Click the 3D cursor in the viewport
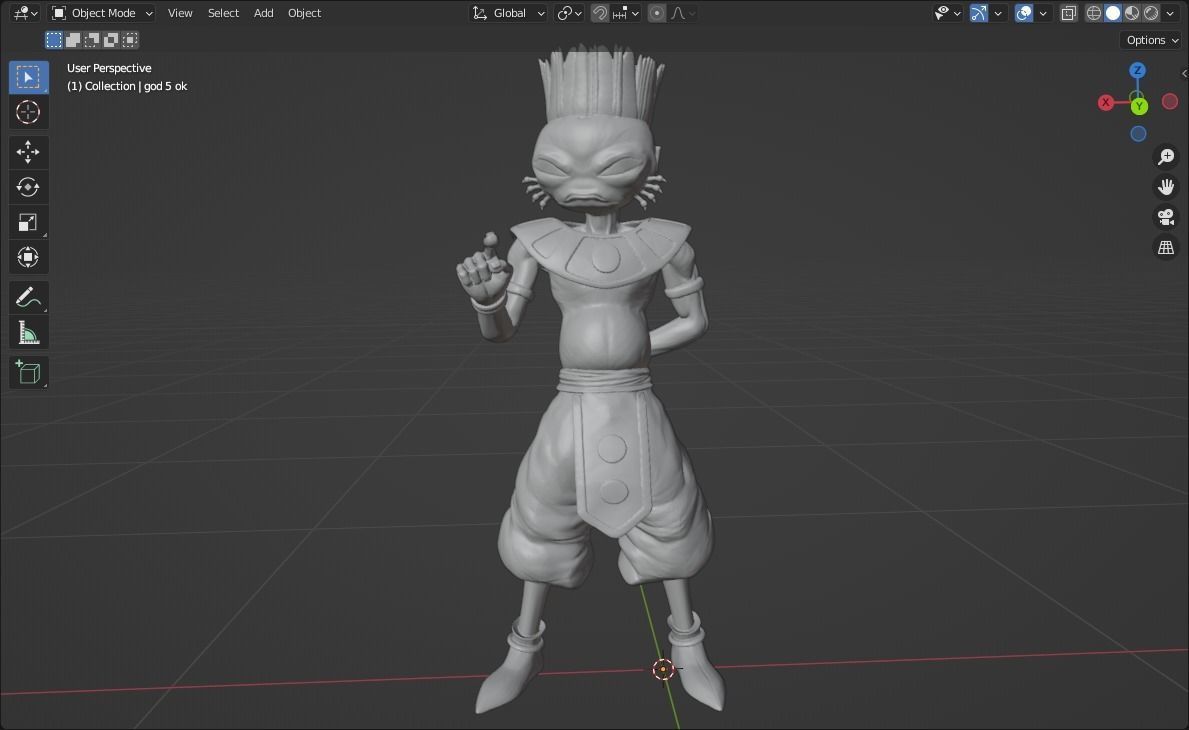Image resolution: width=1189 pixels, height=730 pixels. tap(664, 669)
